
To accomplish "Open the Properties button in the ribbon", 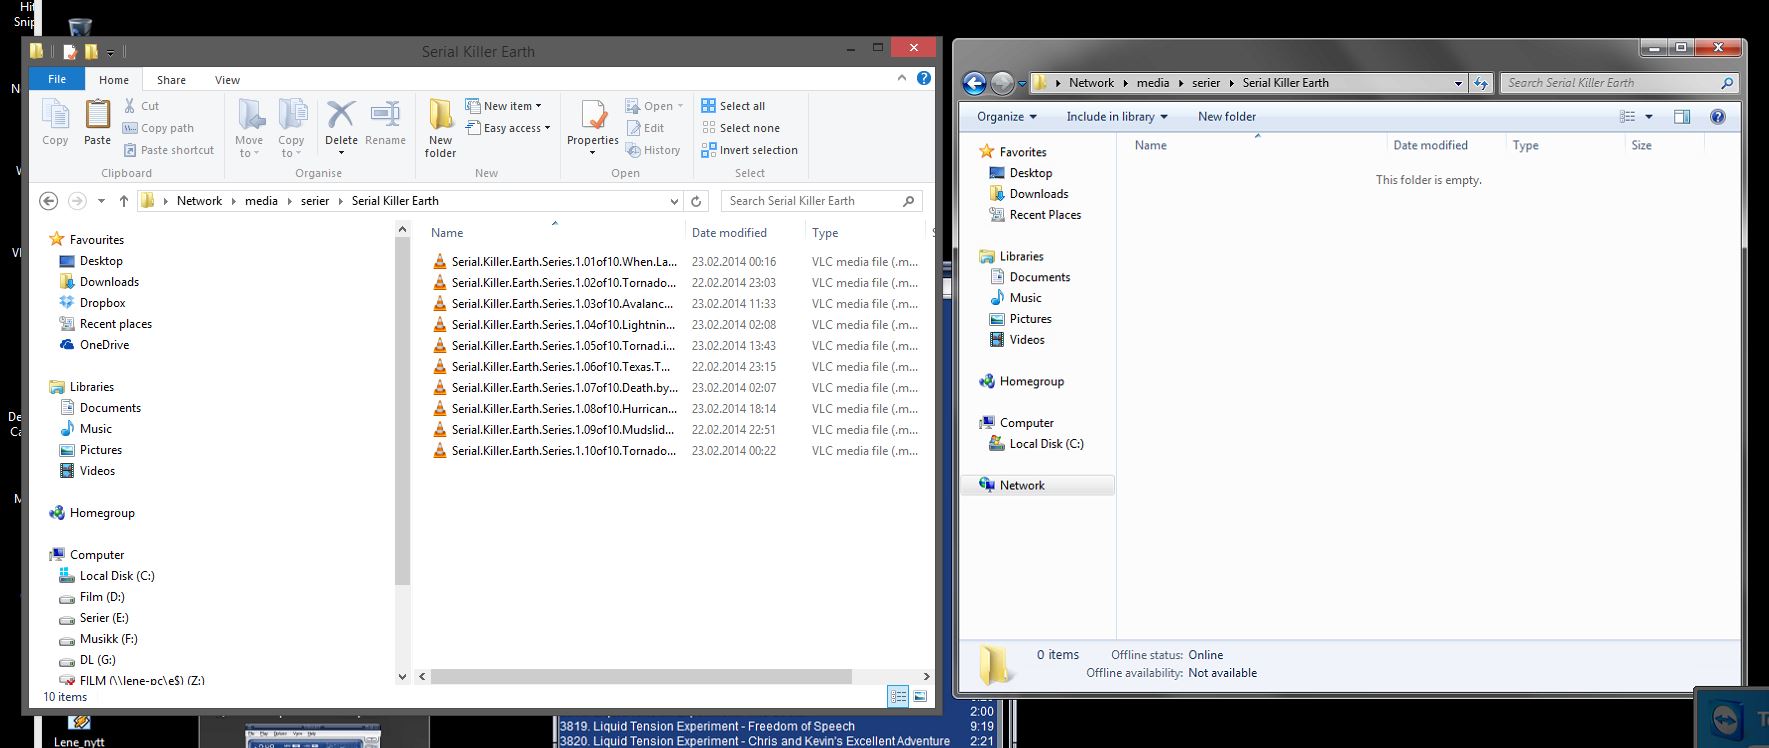I will point(593,125).
